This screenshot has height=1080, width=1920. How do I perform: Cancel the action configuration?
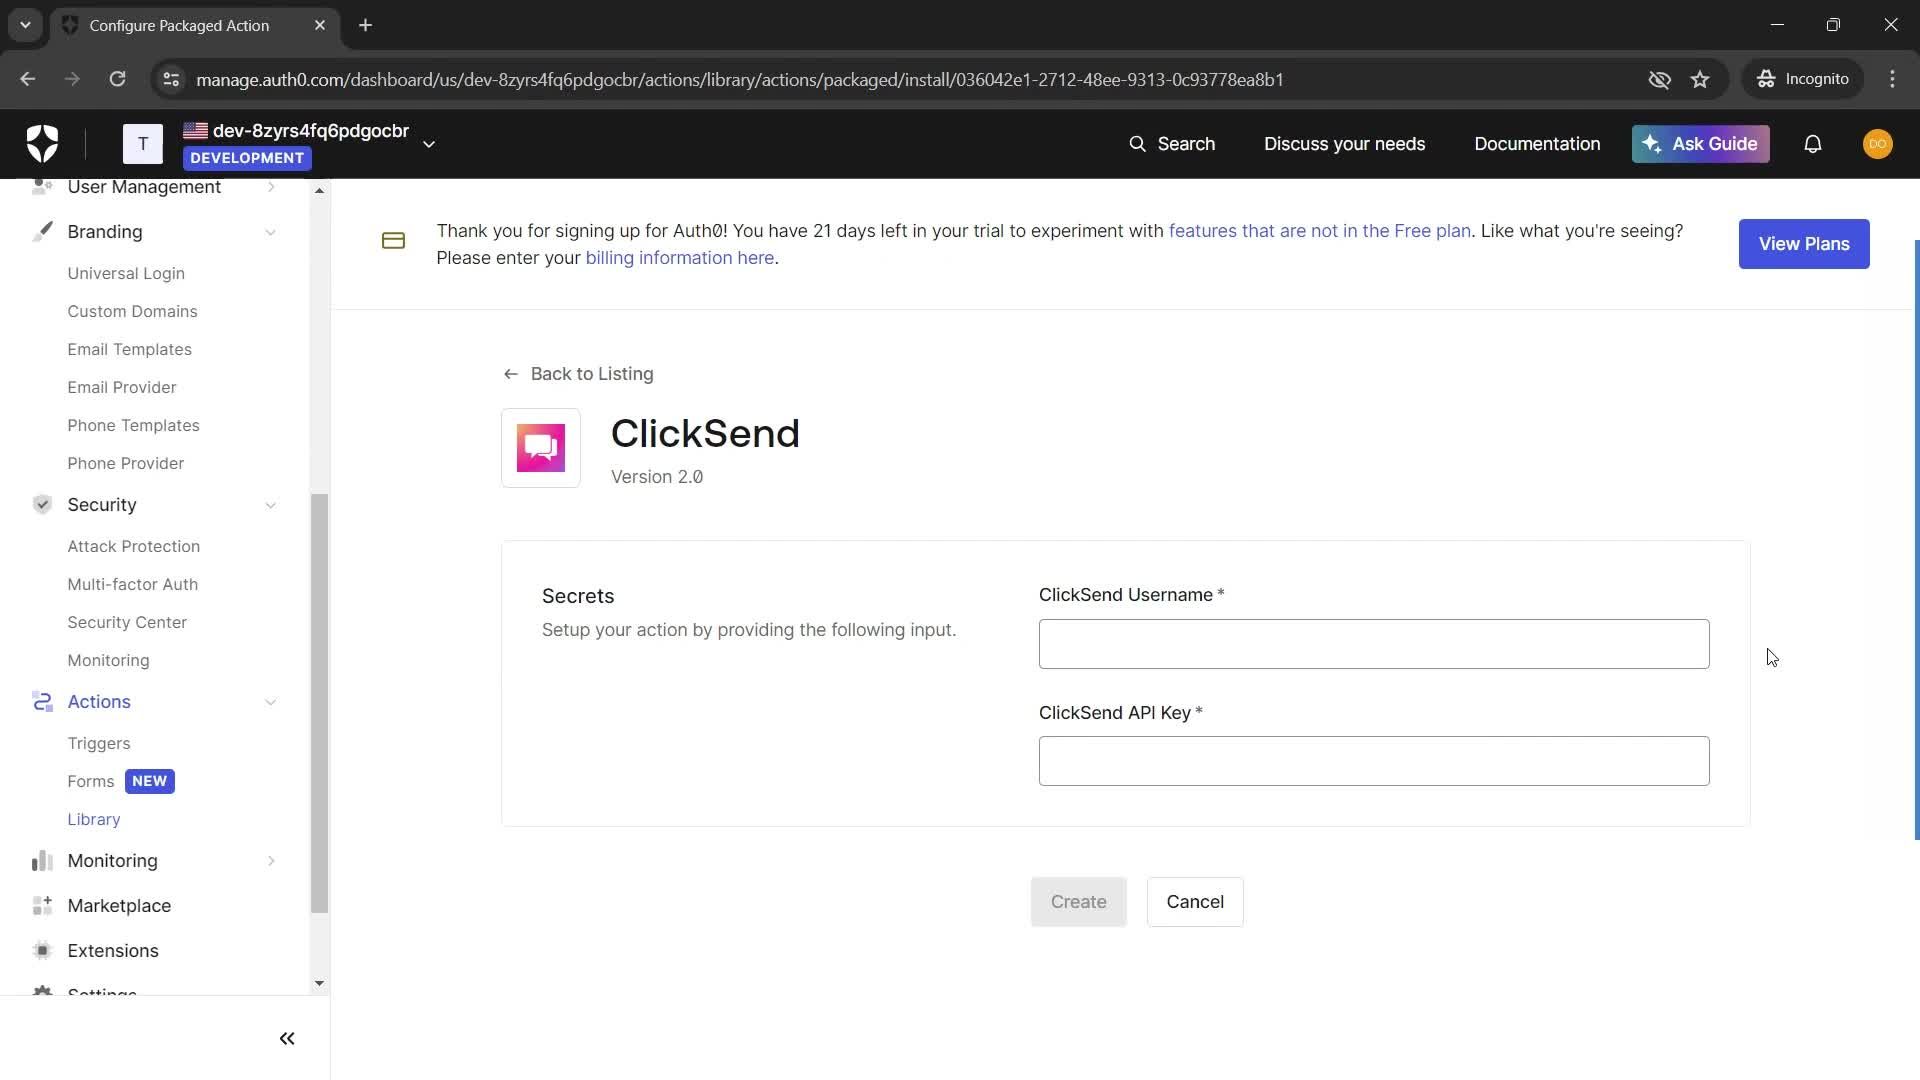point(1194,902)
